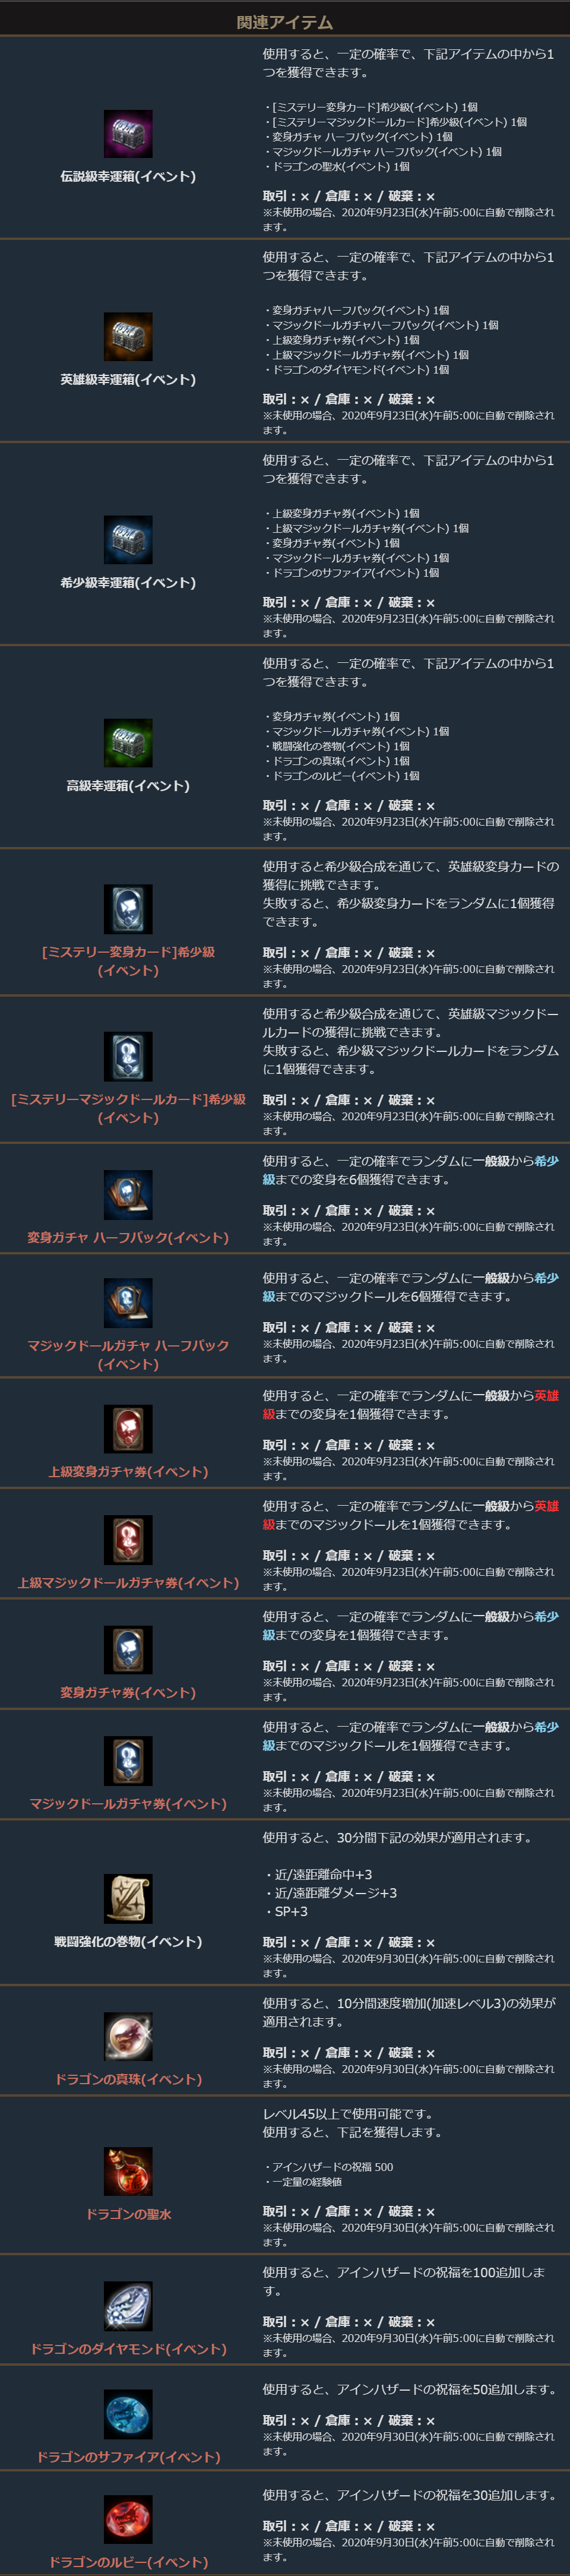The width and height of the screenshot is (570, 2576).
Task: Click the ドラゴンのダイヤモンド(イベント) link
Action: [x=128, y=2349]
